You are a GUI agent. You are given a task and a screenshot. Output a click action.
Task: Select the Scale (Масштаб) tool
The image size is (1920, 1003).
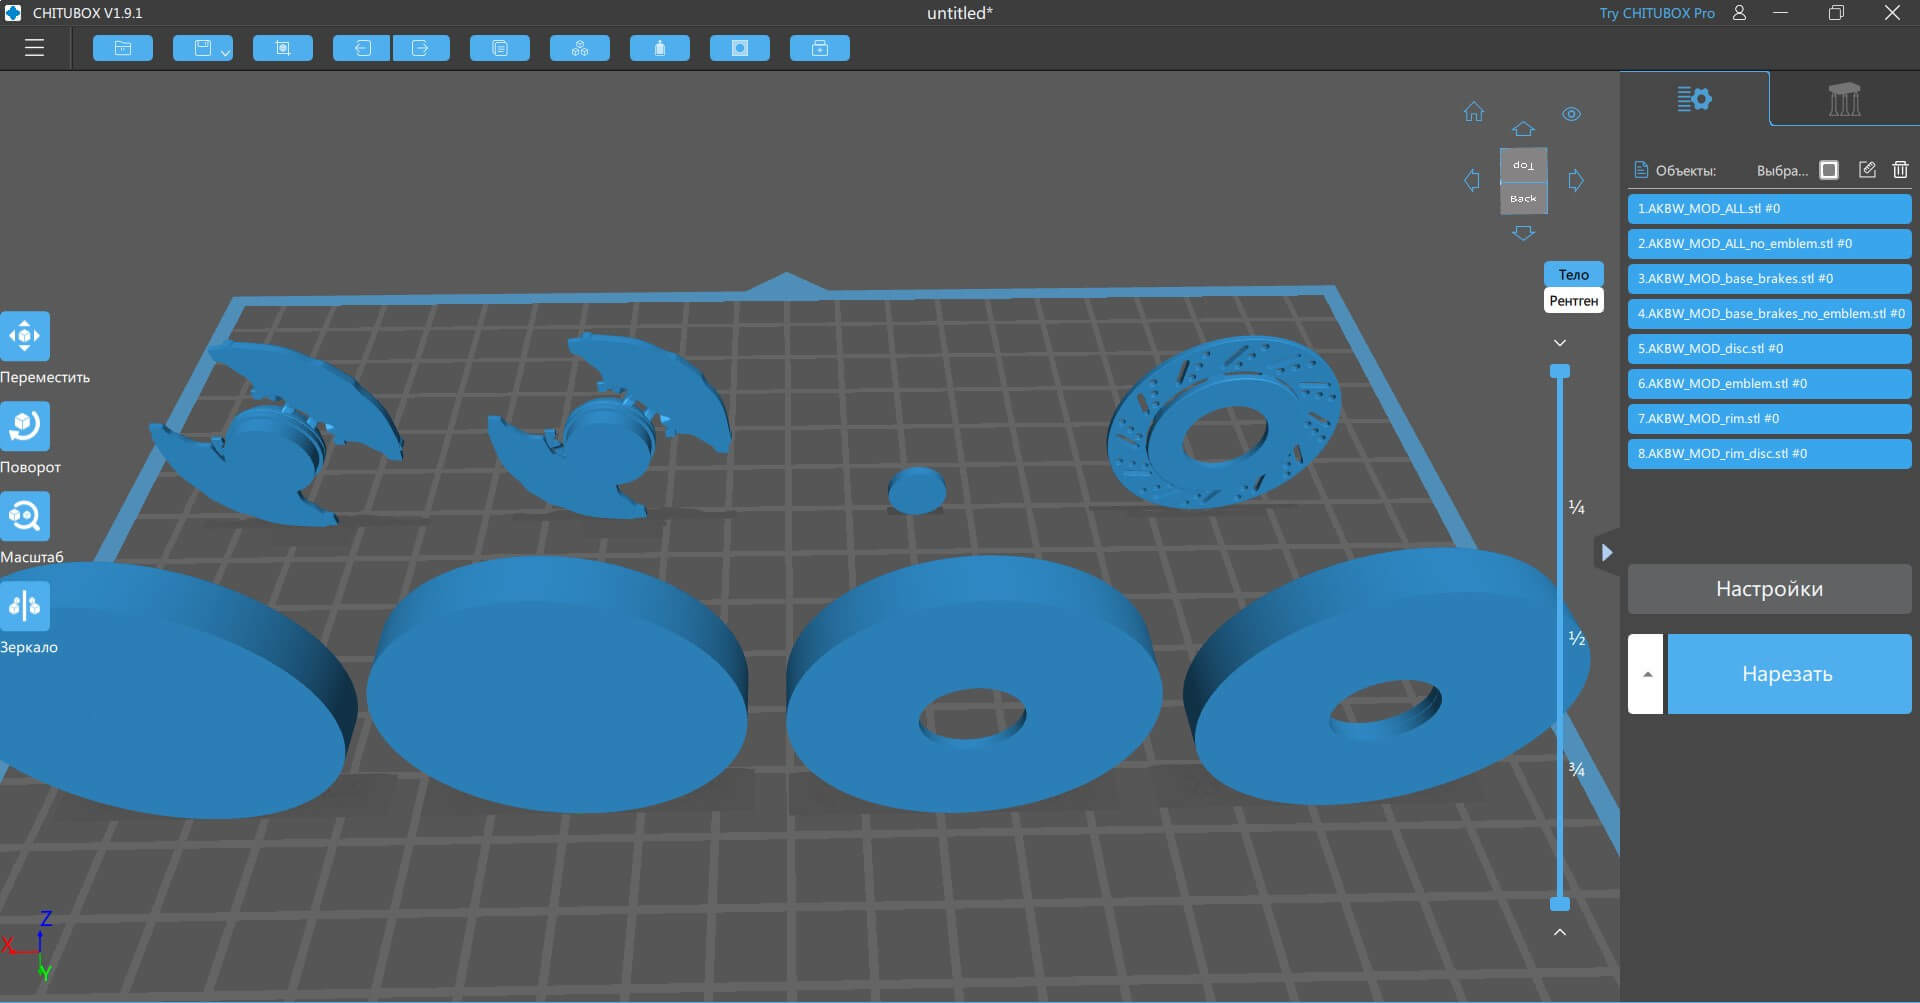pyautogui.click(x=25, y=516)
